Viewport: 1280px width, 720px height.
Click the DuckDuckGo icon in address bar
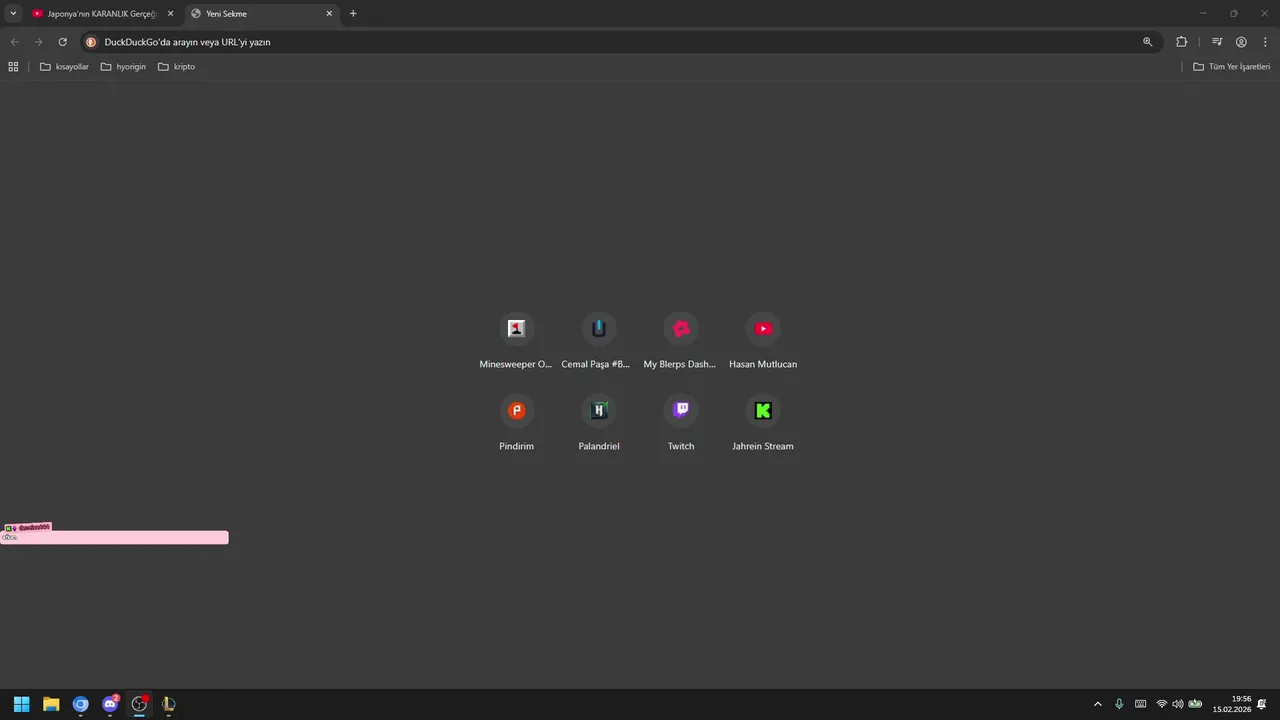click(x=91, y=42)
